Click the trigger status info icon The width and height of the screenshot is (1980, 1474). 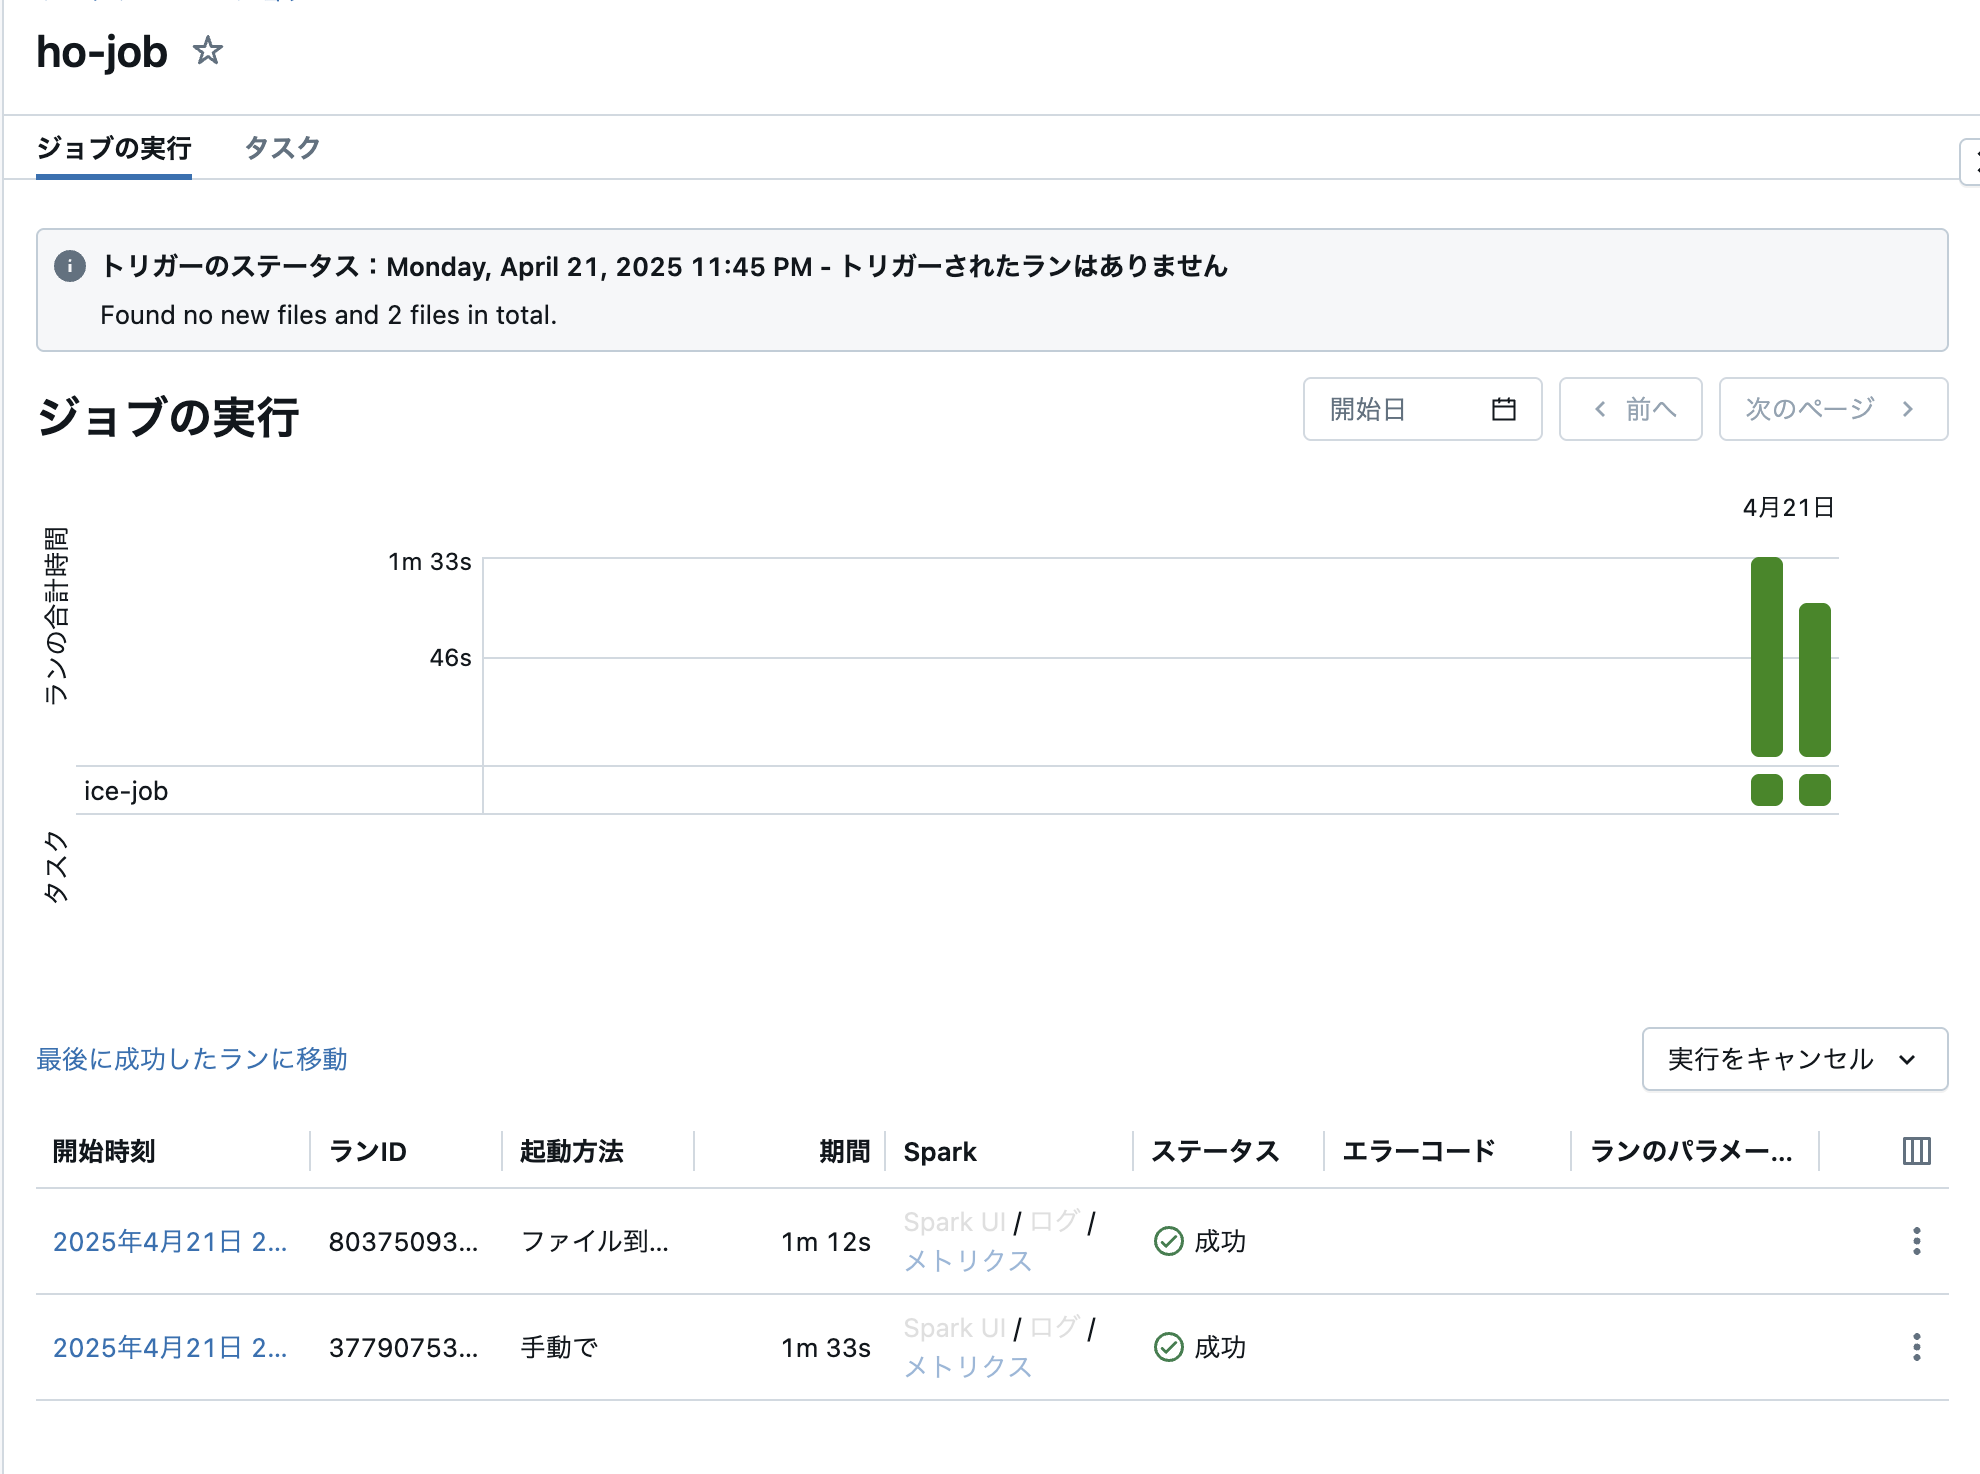pyautogui.click(x=69, y=266)
